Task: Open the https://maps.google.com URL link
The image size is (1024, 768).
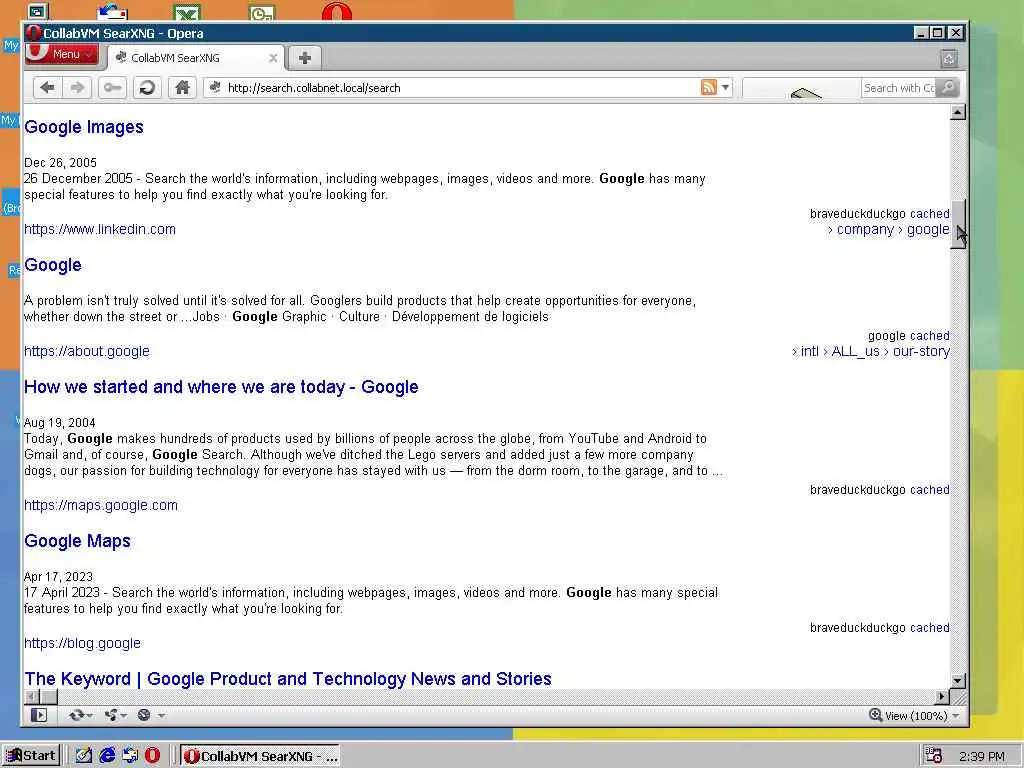Action: coord(101,505)
